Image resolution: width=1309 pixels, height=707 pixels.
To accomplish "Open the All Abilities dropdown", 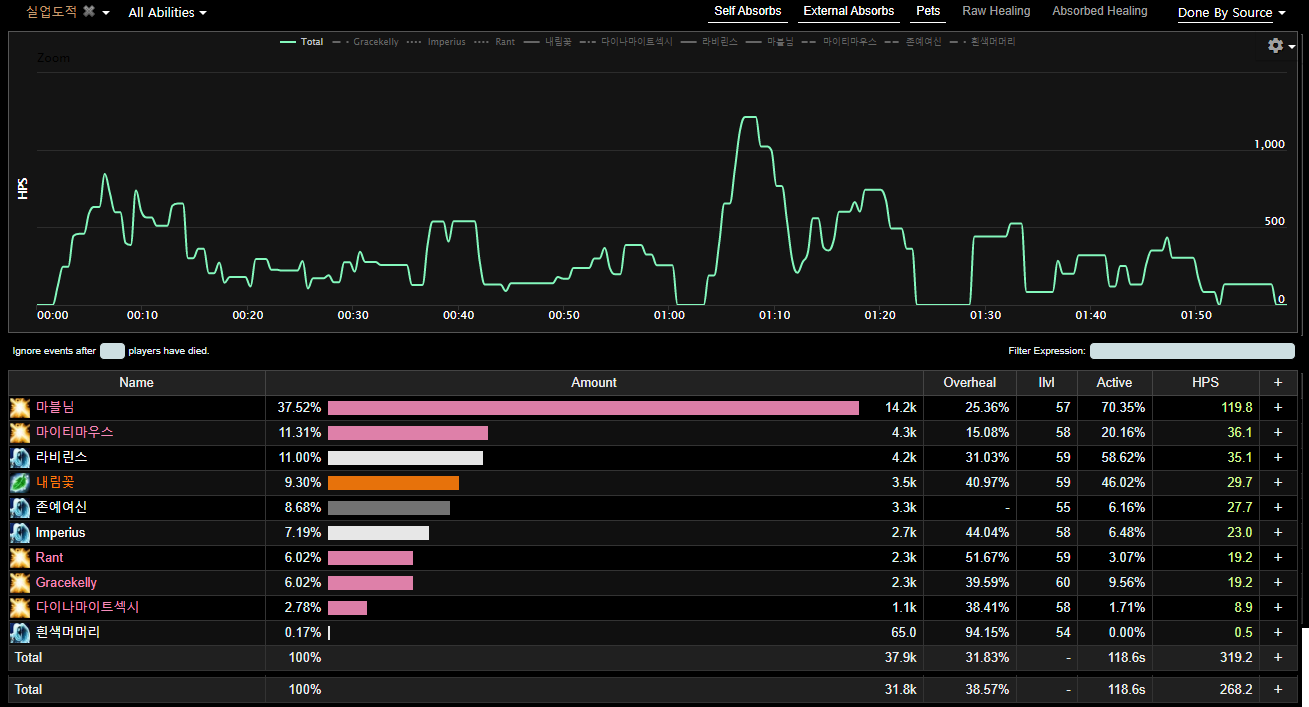I will (167, 13).
